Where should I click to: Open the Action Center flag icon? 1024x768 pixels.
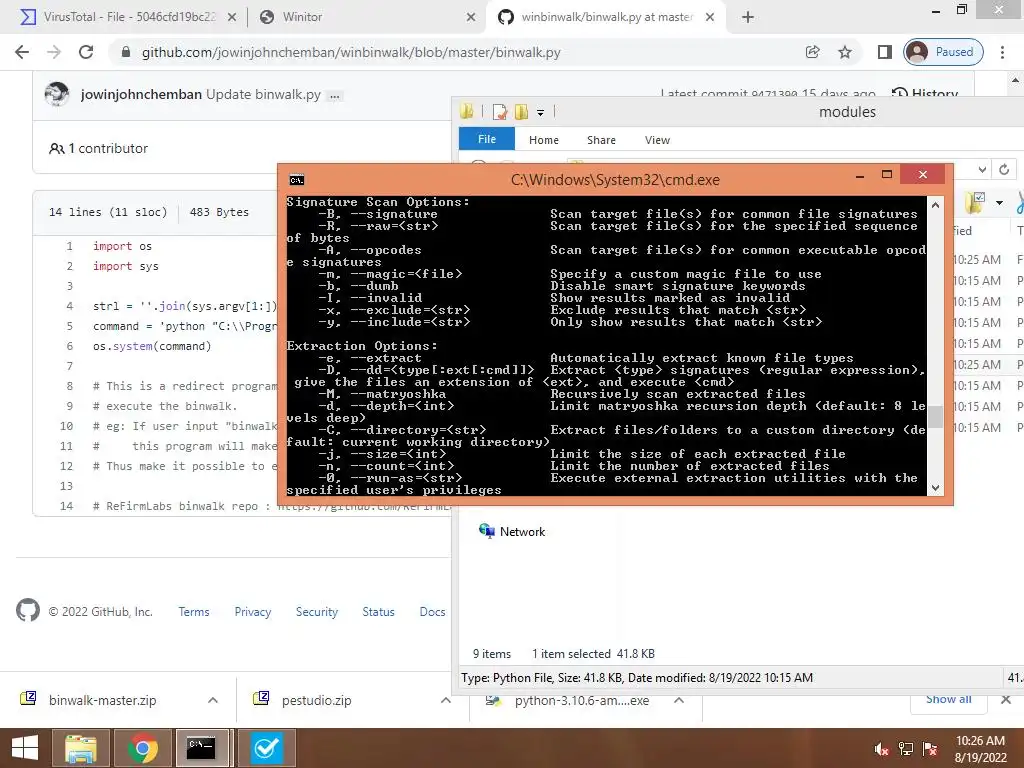(x=931, y=749)
